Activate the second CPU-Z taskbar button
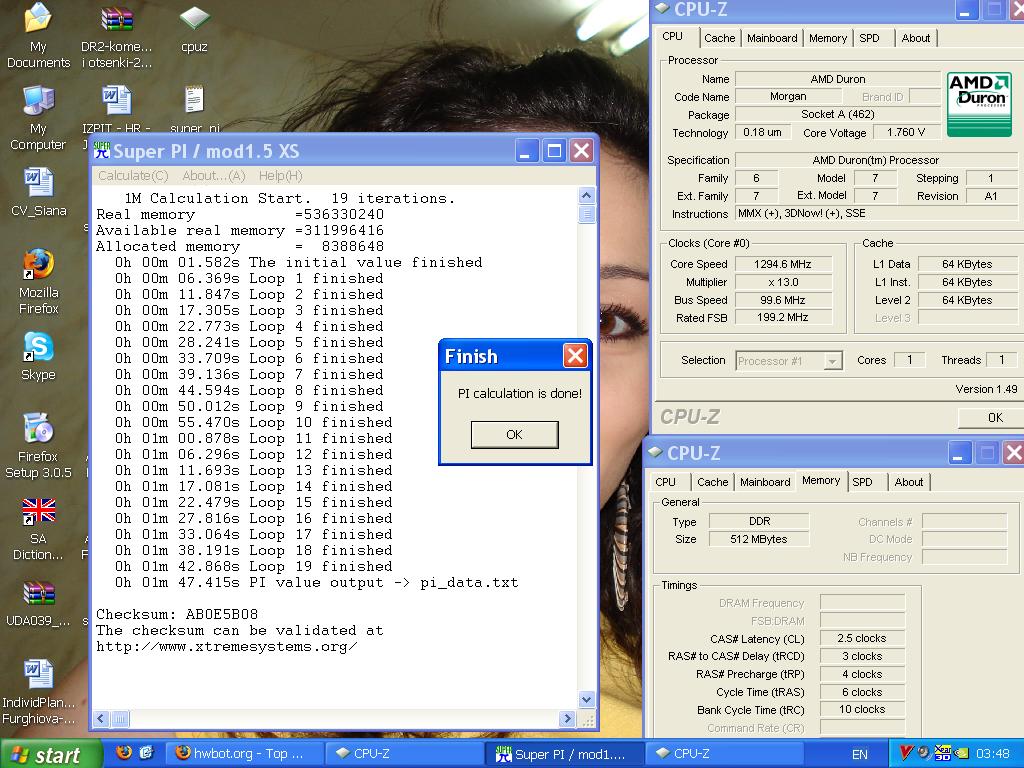This screenshot has height=768, width=1024. pyautogui.click(x=722, y=754)
